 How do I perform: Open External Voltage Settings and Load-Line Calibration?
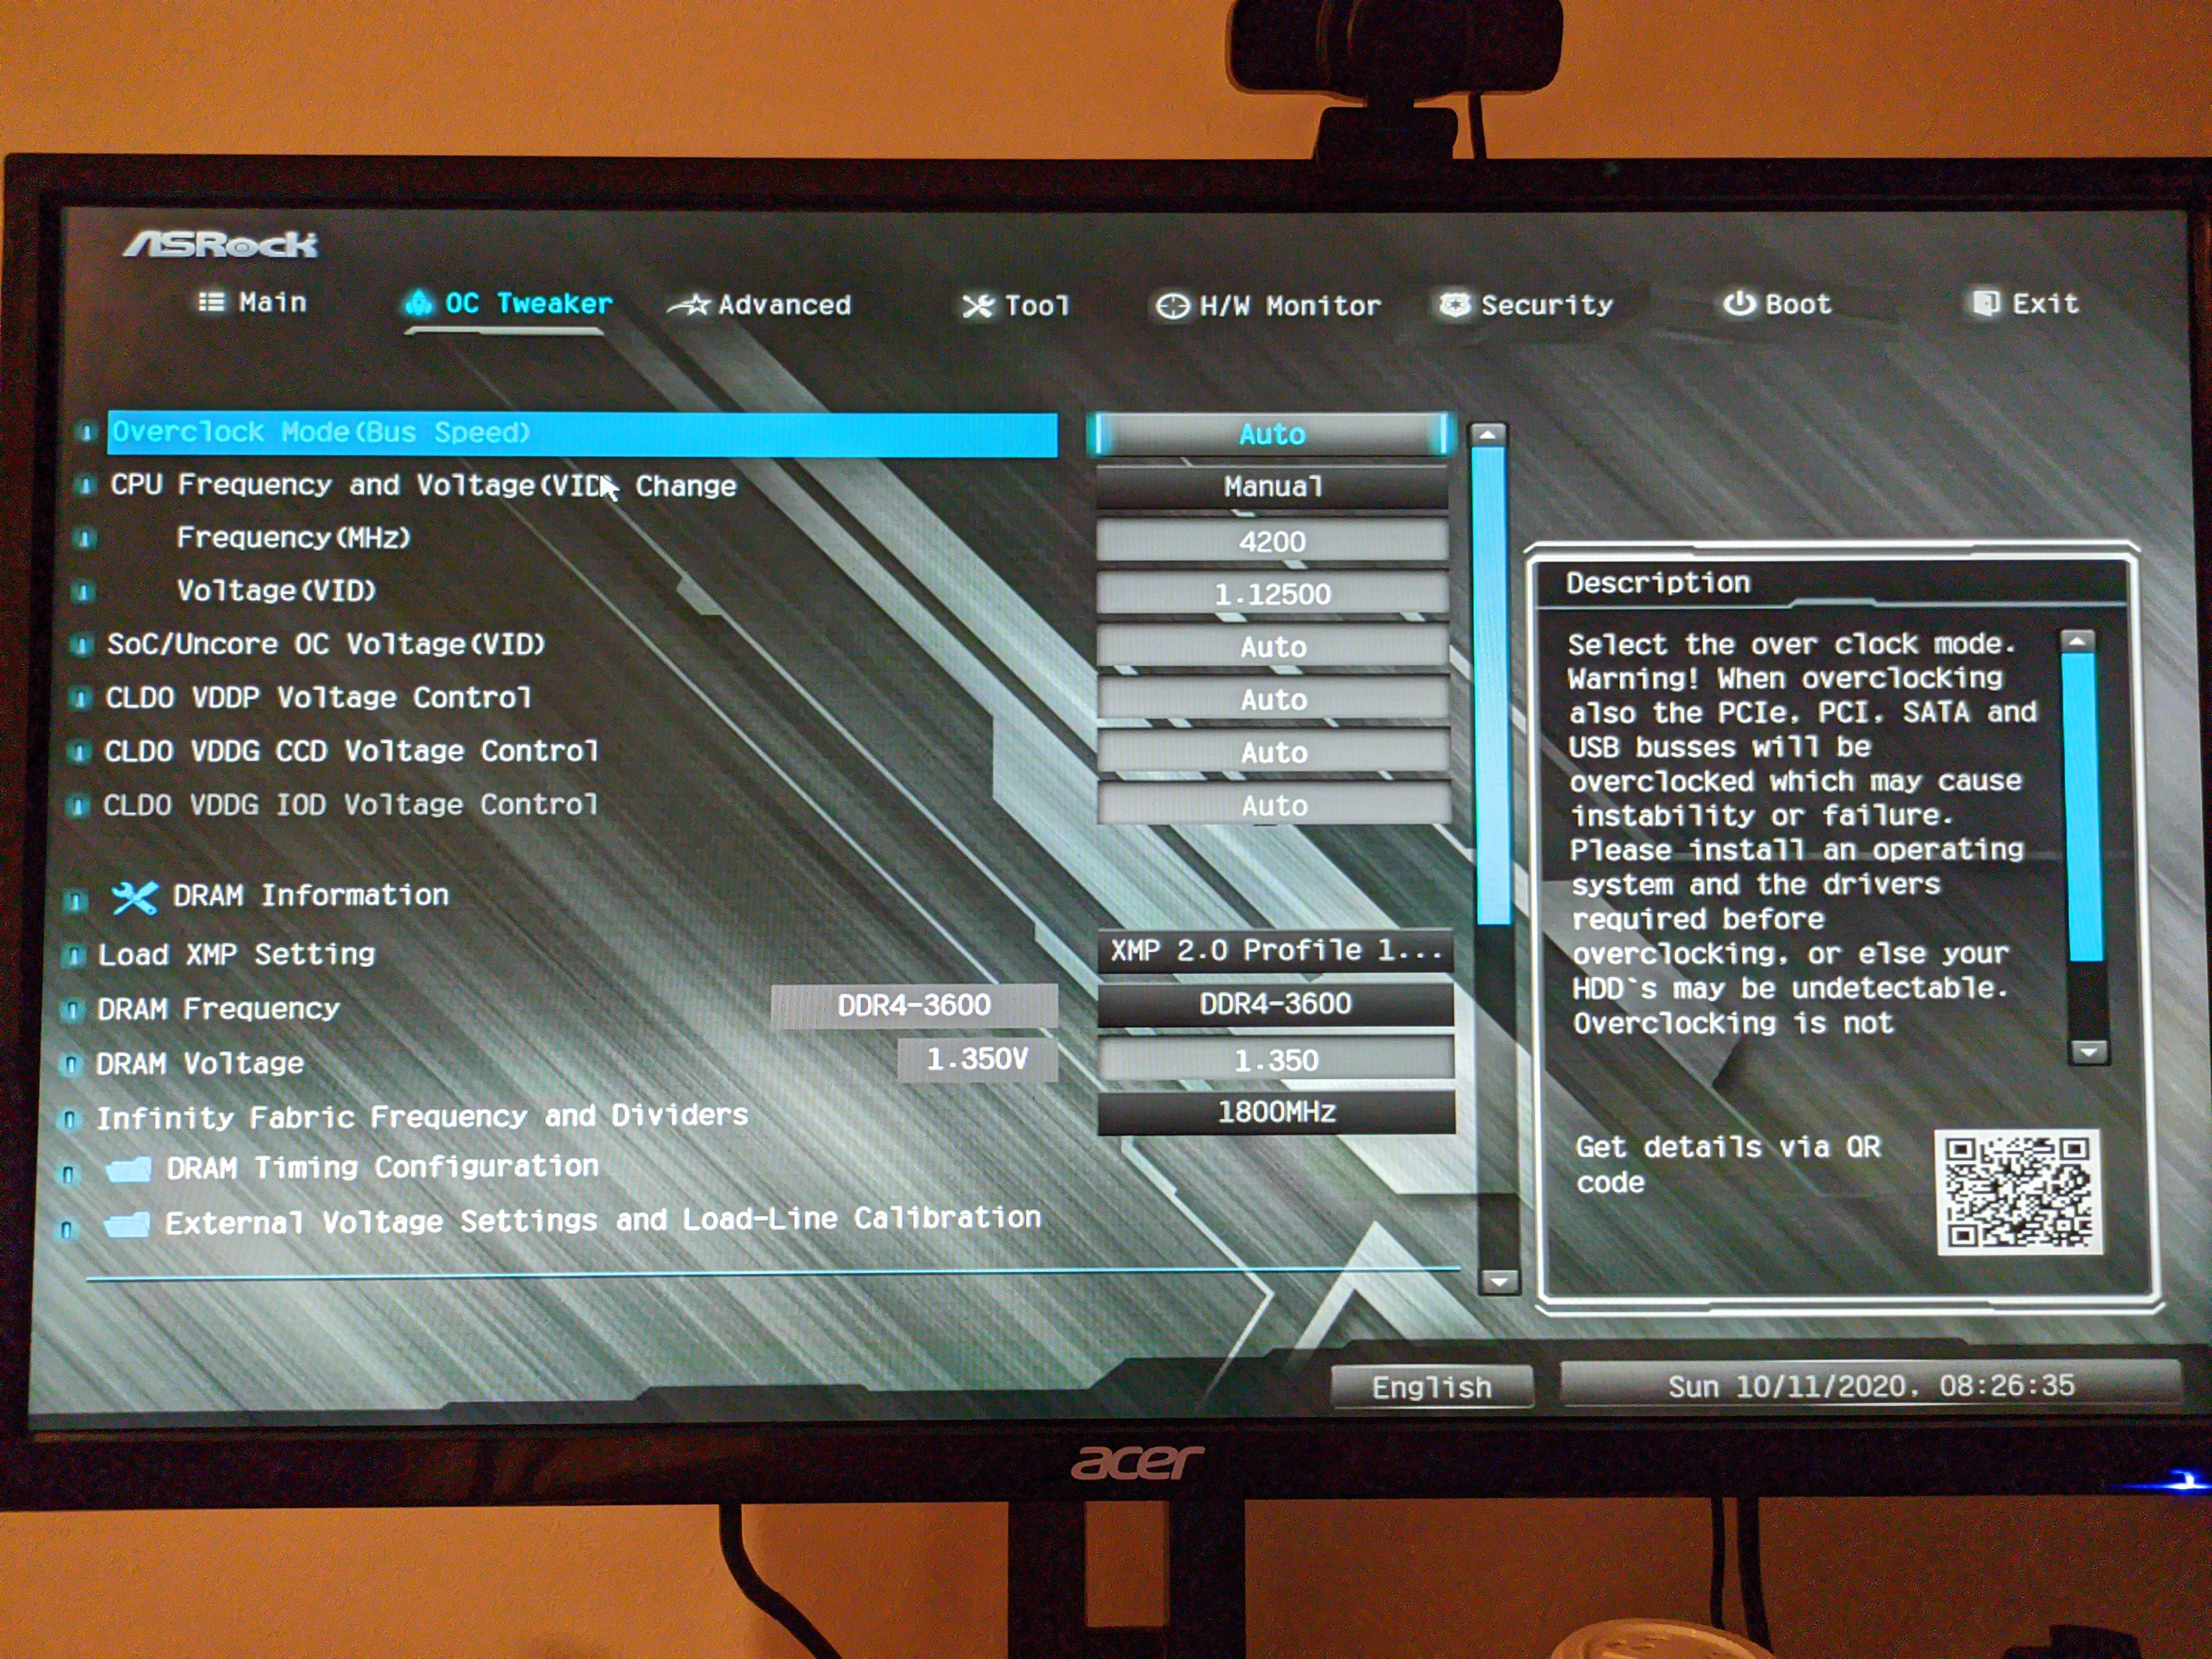(603, 1220)
